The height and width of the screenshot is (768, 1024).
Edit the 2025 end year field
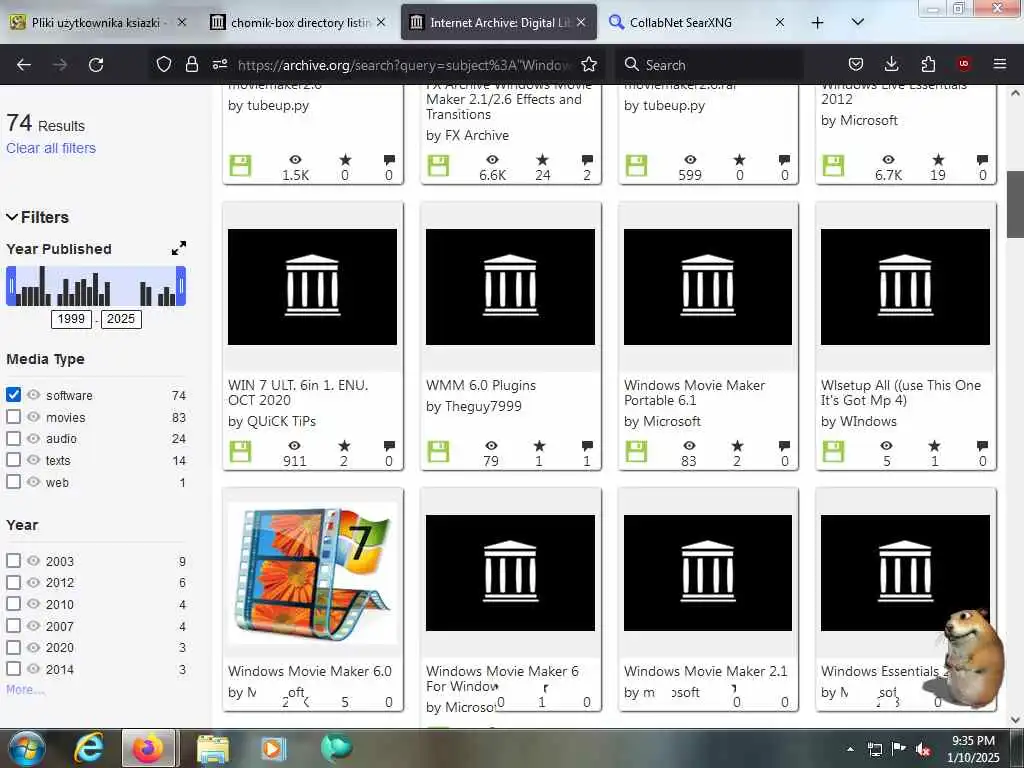tap(121, 319)
